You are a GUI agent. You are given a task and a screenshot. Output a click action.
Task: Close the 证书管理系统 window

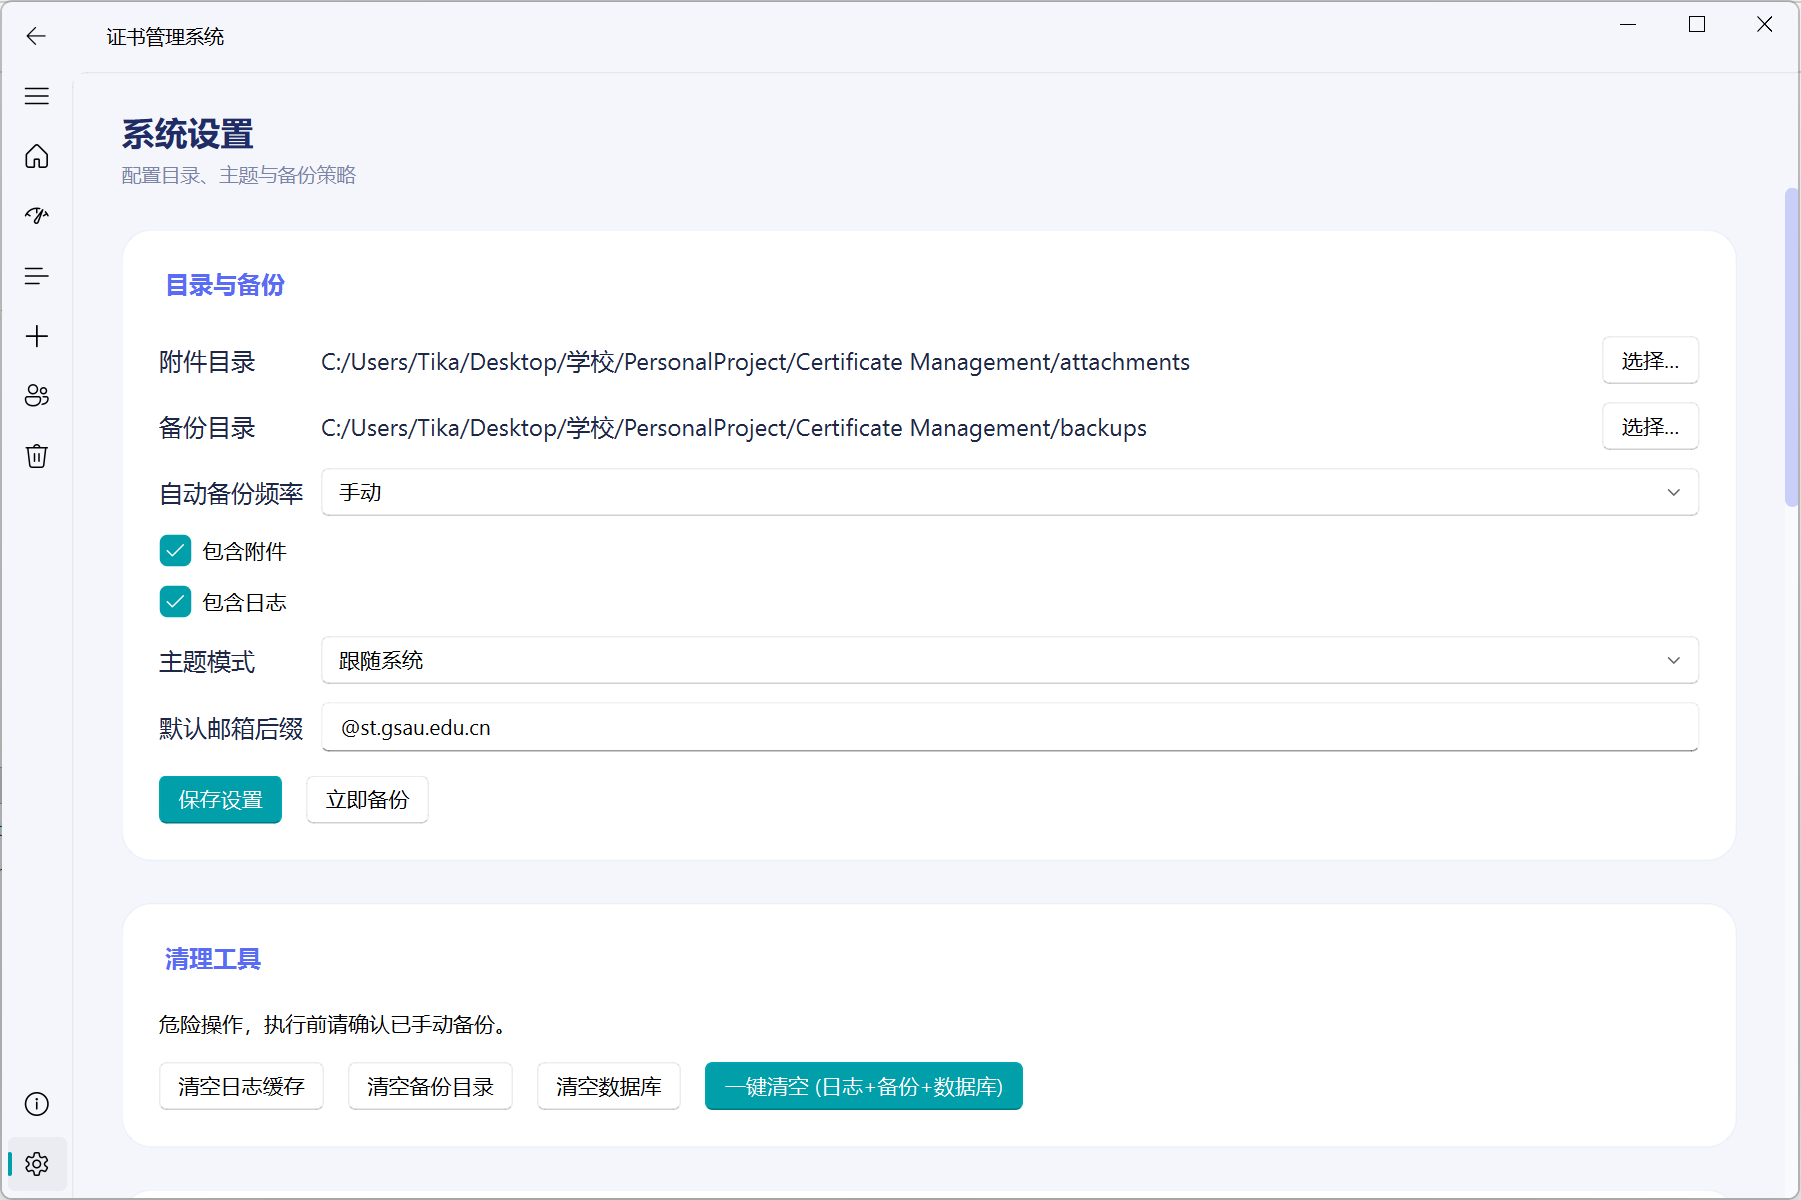1765,24
